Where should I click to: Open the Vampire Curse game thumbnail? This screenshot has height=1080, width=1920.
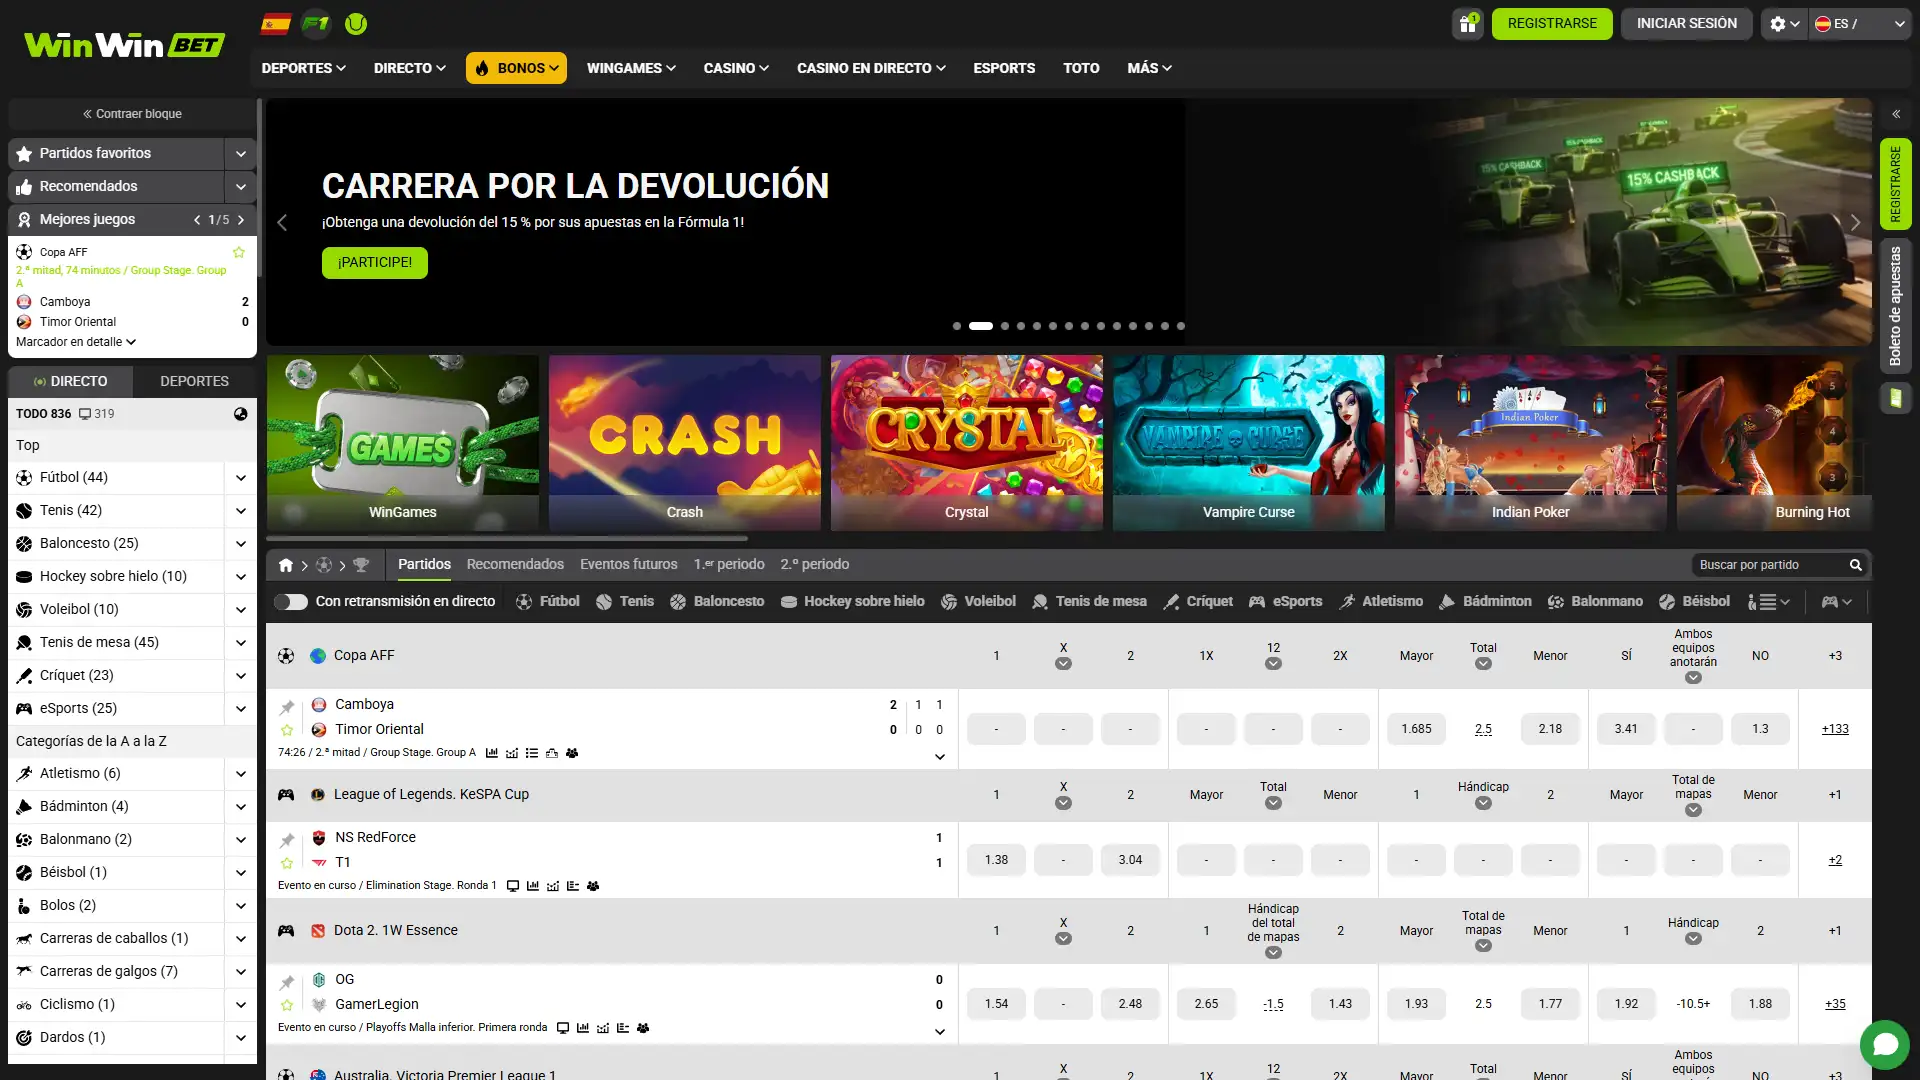coord(1249,443)
